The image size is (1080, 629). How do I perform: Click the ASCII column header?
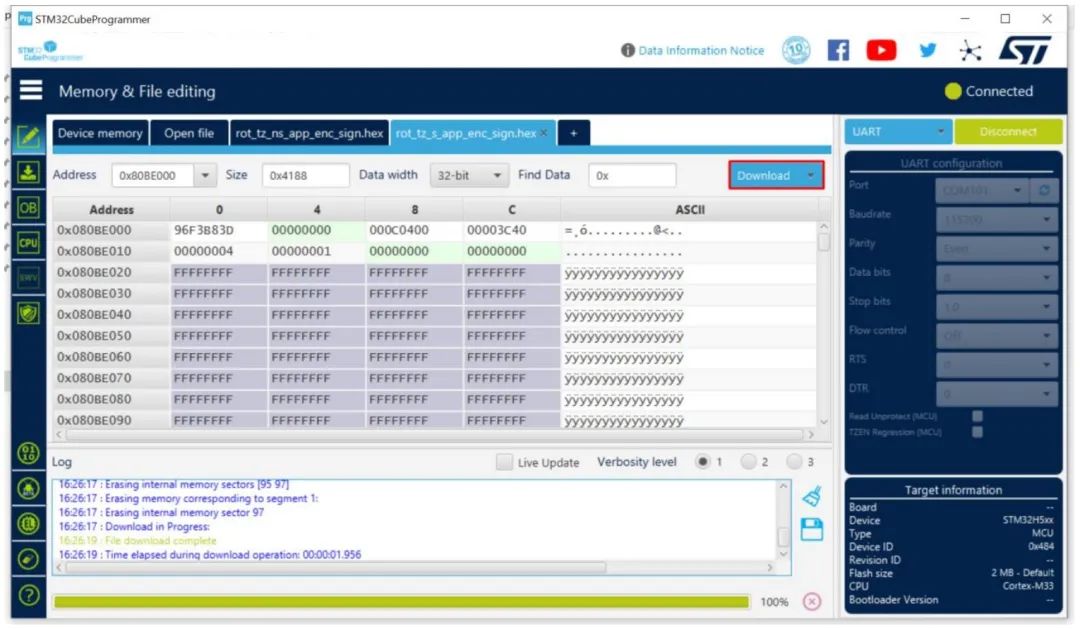(689, 209)
